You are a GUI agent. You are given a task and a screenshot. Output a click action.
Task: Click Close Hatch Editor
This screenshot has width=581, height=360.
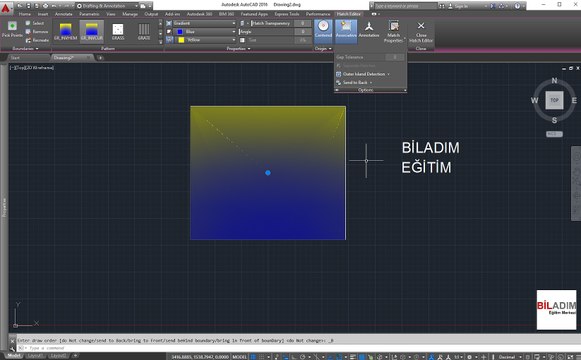click(x=421, y=31)
